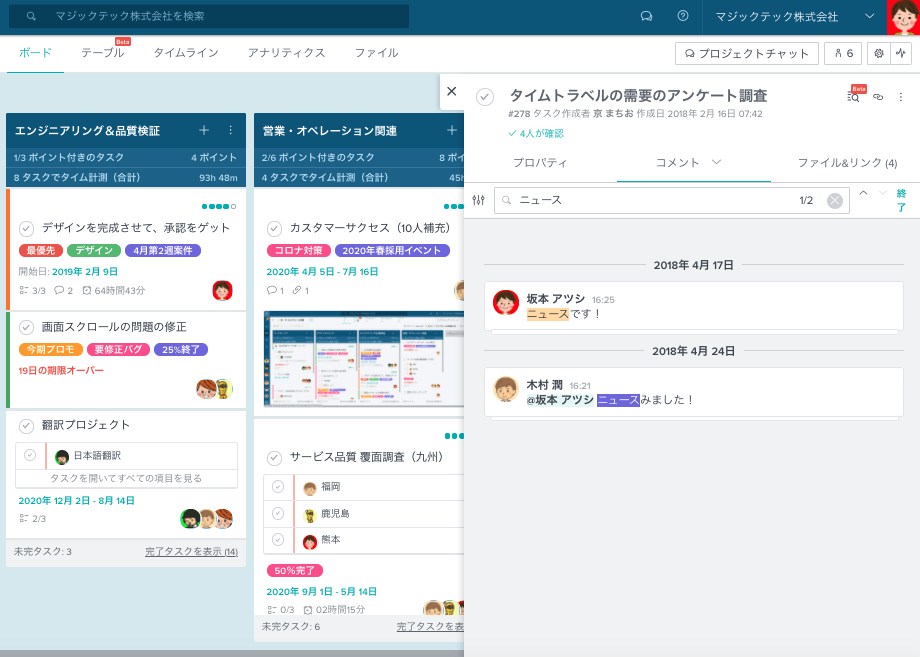Toggle completion of 福岡 subtask
This screenshot has height=657, width=920.
tap(278, 487)
